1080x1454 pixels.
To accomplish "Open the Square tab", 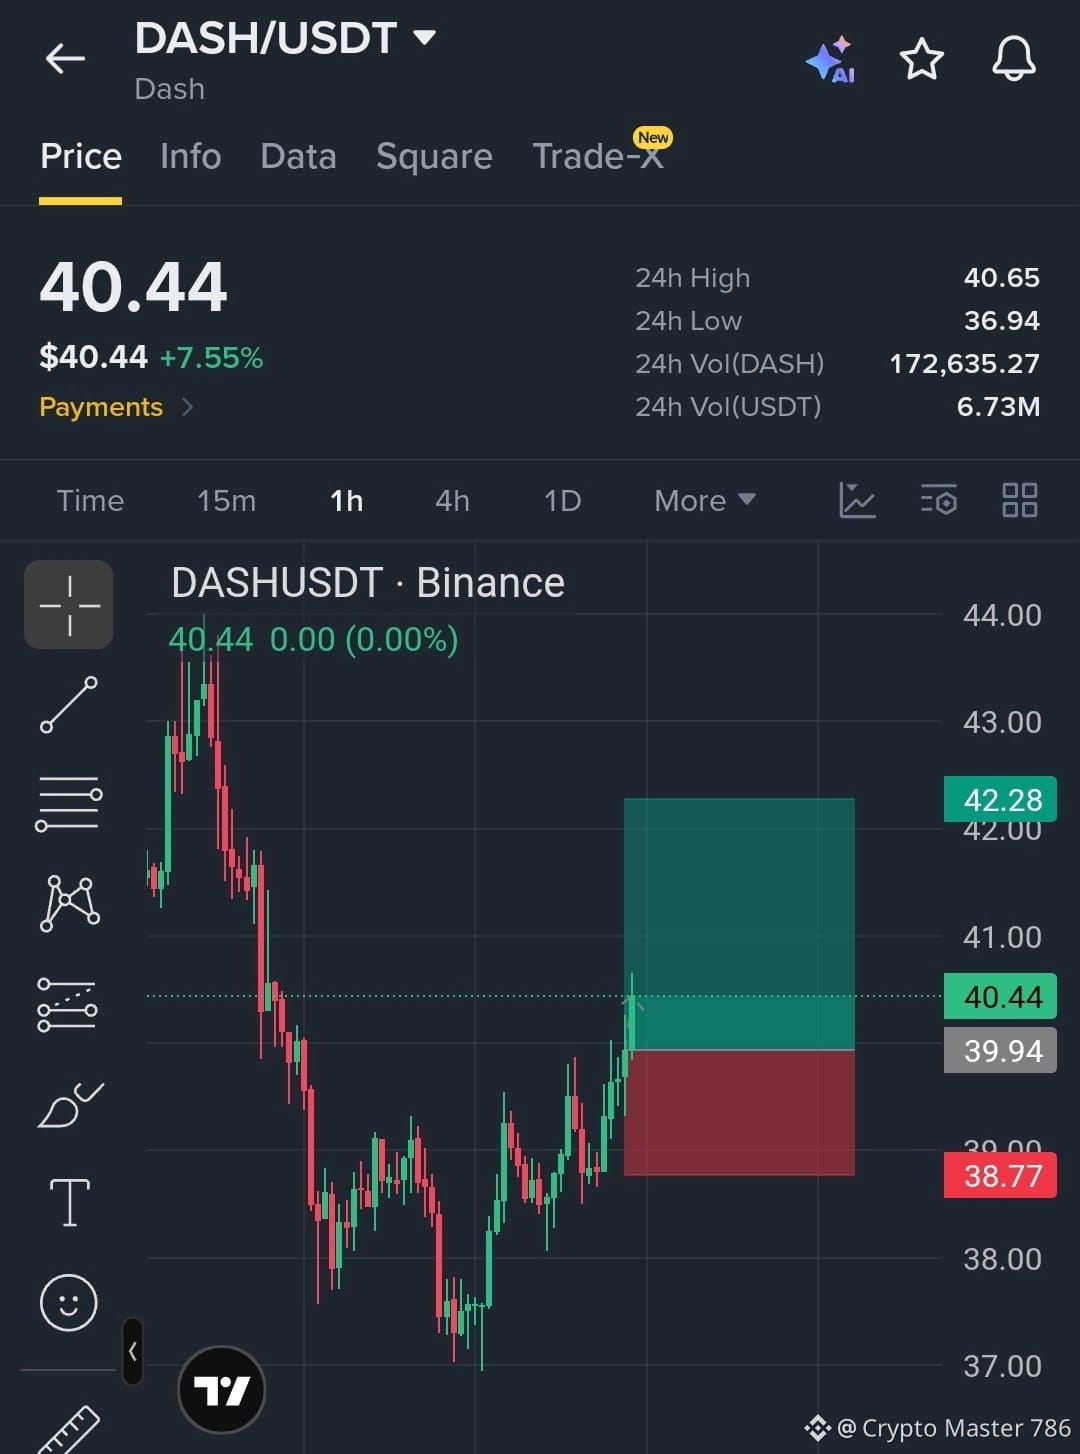I will [x=434, y=156].
